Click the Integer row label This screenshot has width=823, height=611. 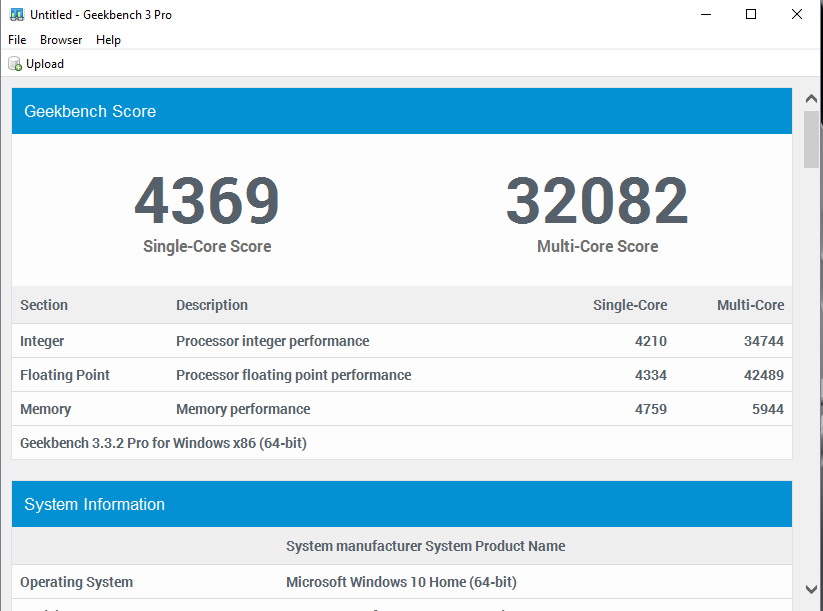(42, 341)
